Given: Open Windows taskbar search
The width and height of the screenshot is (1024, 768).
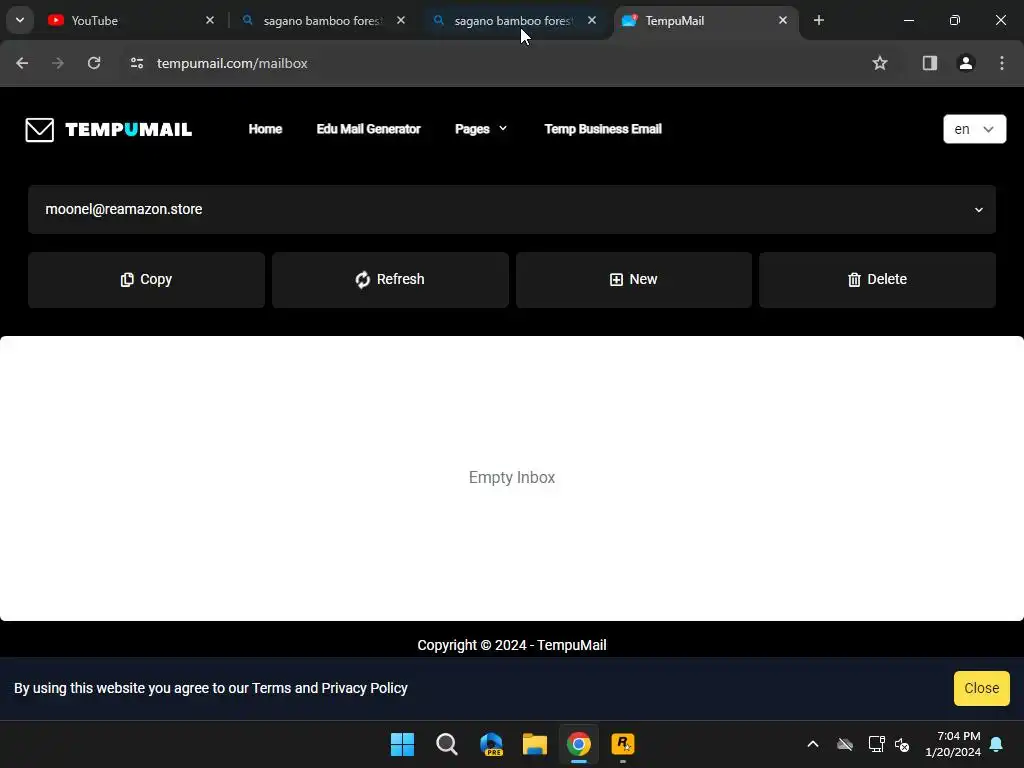Looking at the screenshot, I should pyautogui.click(x=447, y=744).
